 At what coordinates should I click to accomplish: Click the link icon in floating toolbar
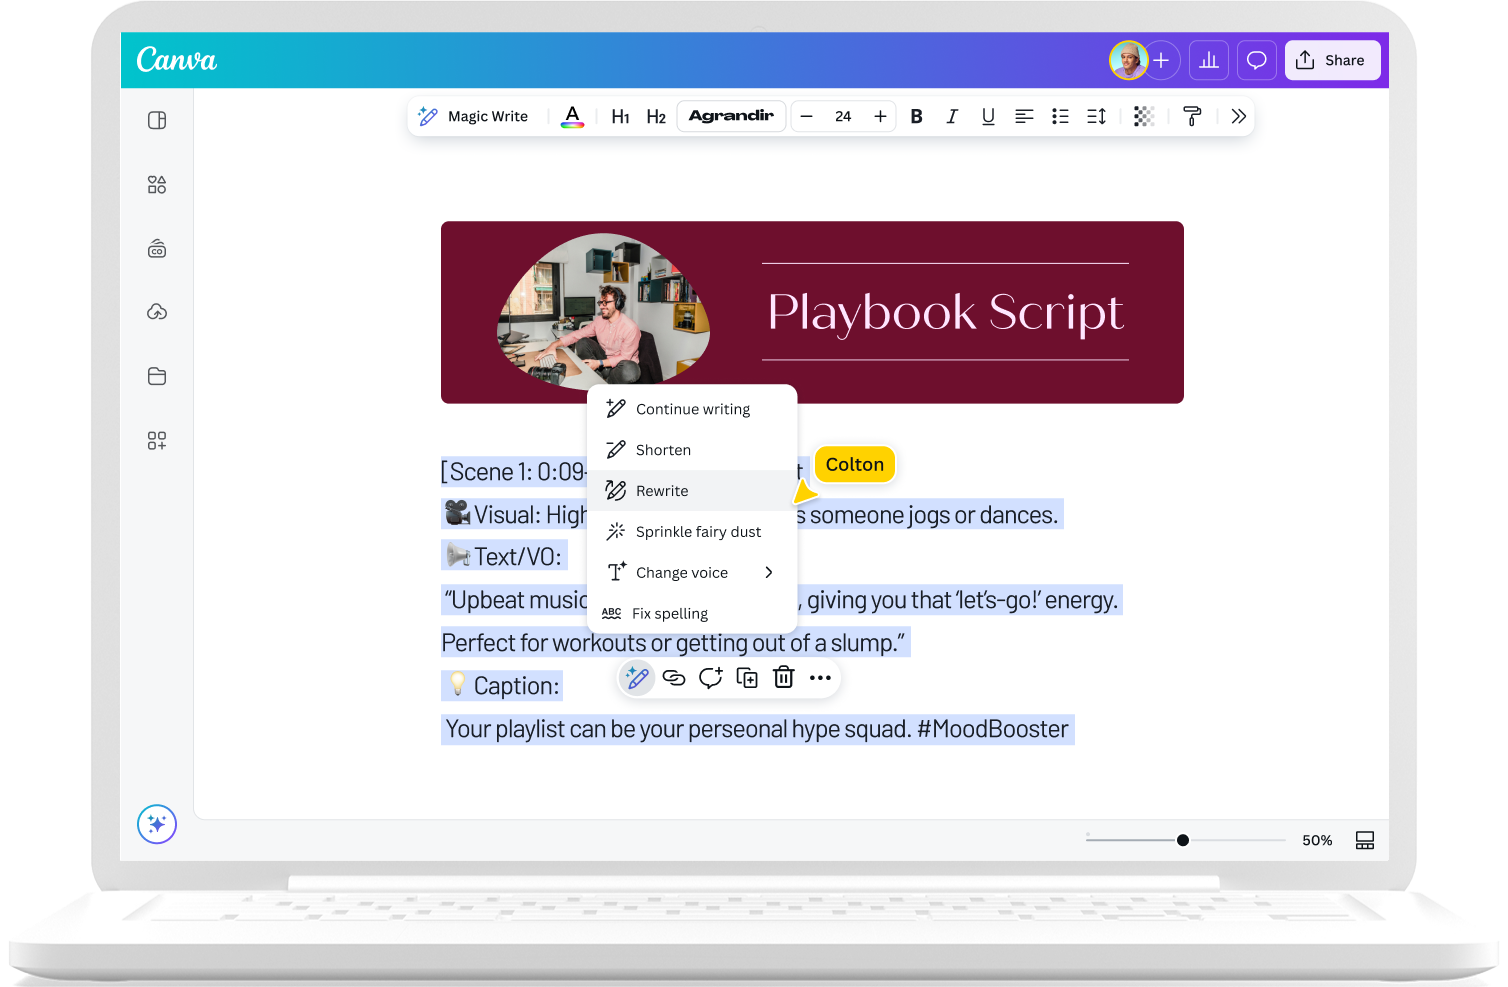pyautogui.click(x=674, y=678)
